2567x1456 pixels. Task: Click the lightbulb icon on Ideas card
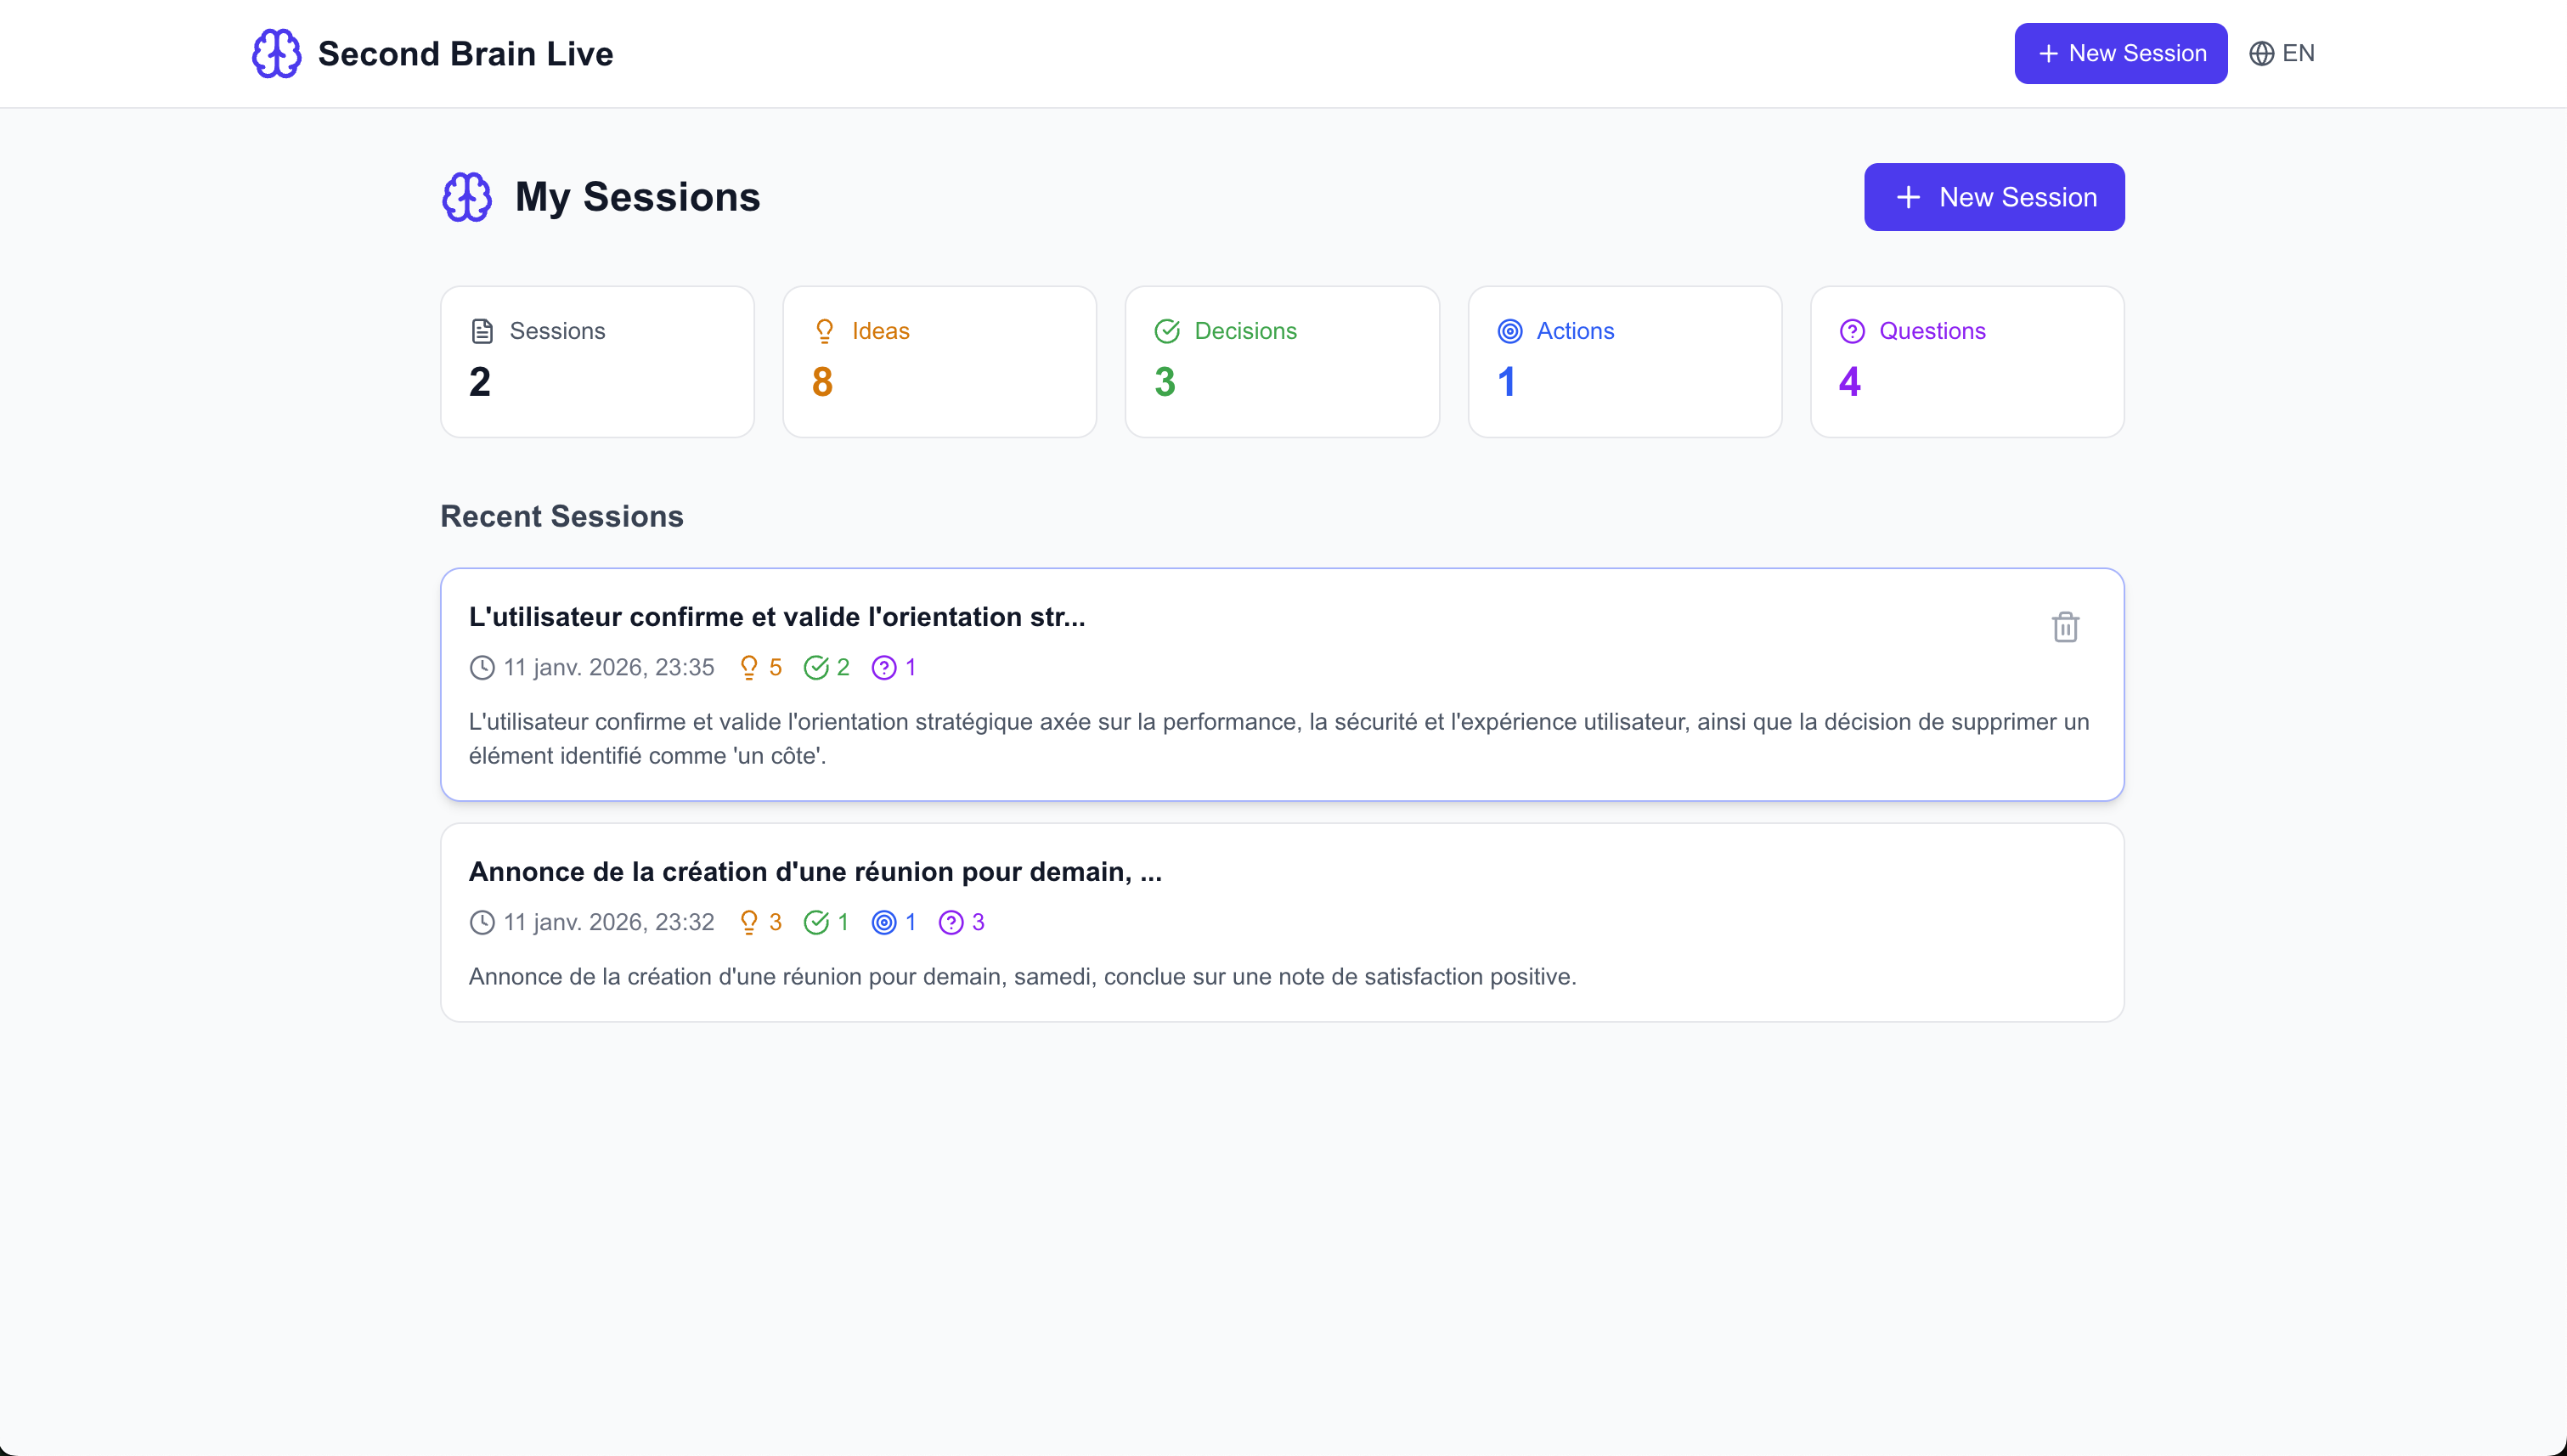coord(824,331)
